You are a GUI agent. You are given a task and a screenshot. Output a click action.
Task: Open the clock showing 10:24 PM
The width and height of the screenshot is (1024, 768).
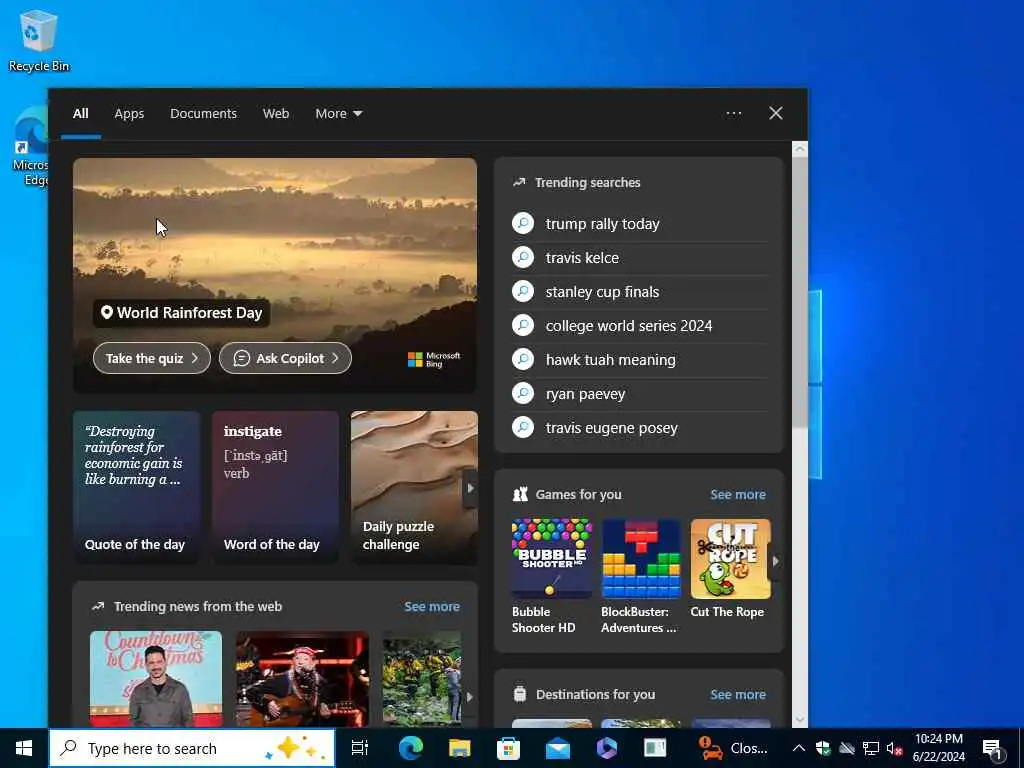coord(938,748)
